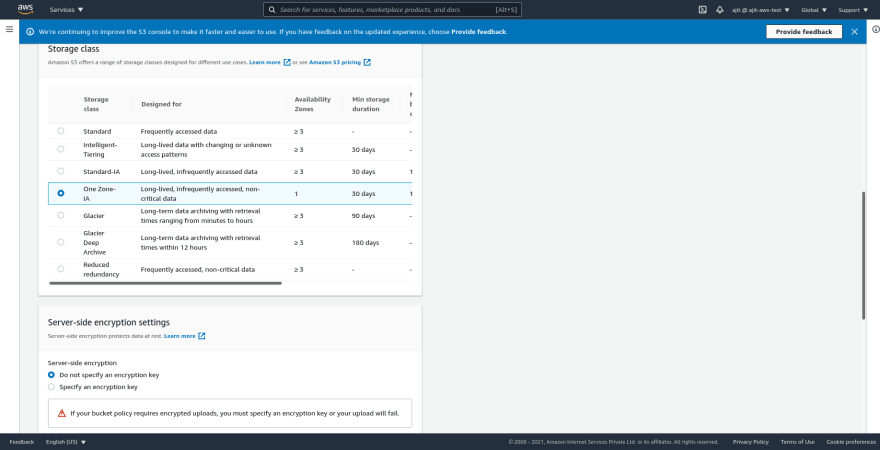Image resolution: width=880 pixels, height=450 pixels.
Task: Open the right-side info panel icon
Action: [x=876, y=29]
